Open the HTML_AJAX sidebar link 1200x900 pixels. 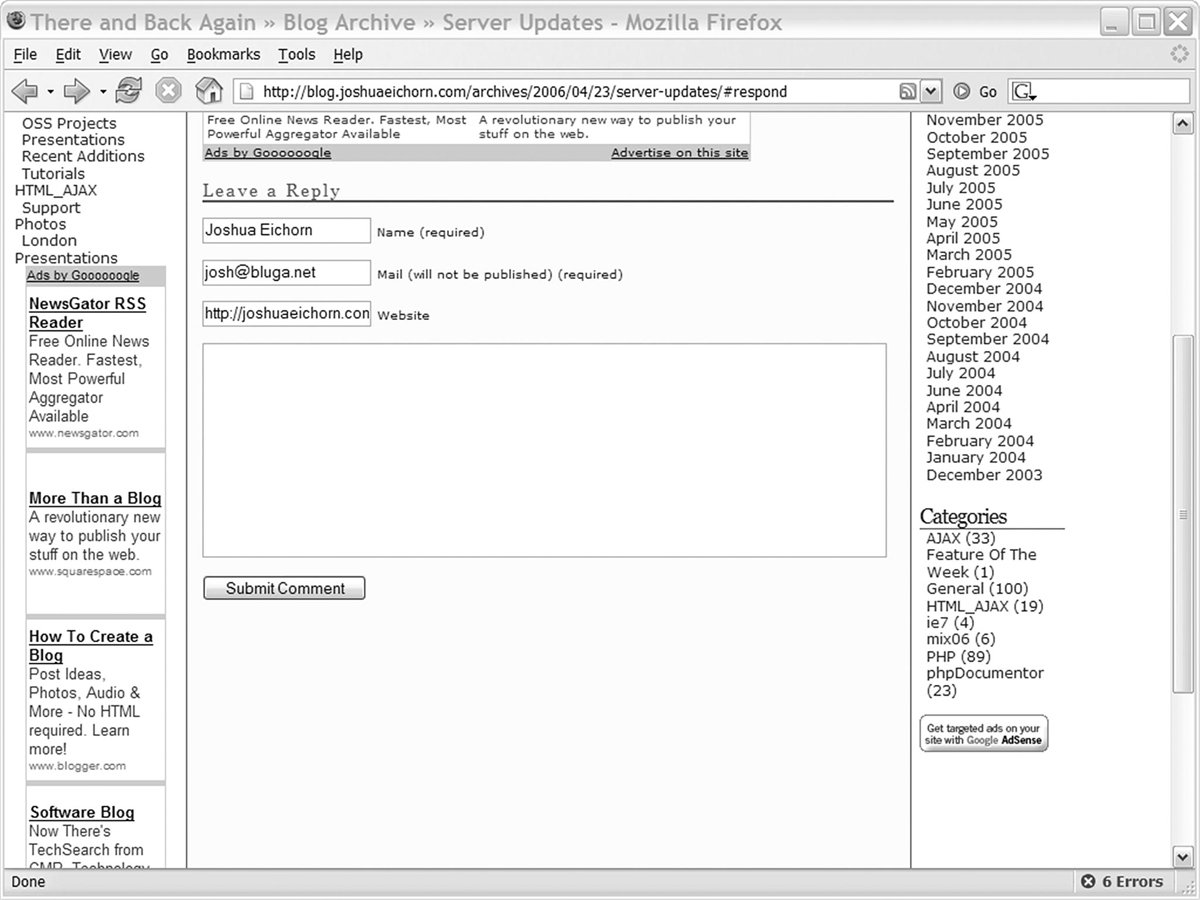click(x=56, y=190)
